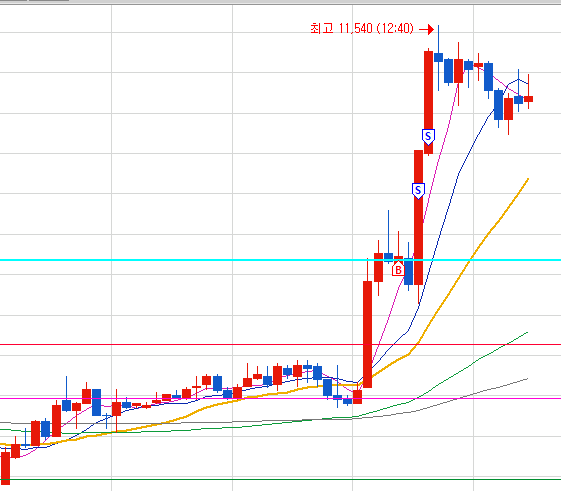Click the blue candle at the 12:40 high
561x491 pixels.
point(438,57)
